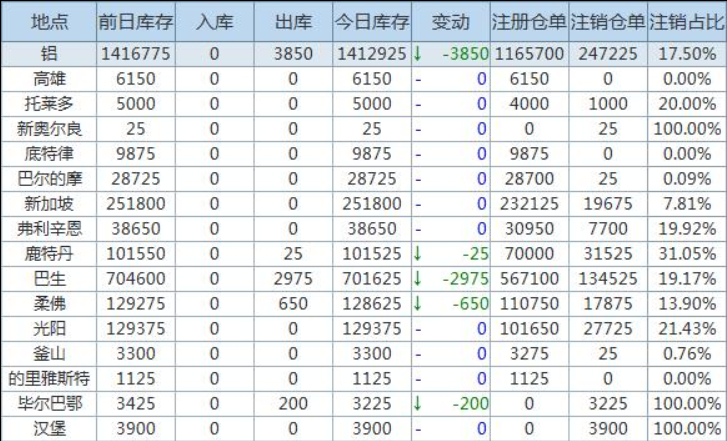
Task: Click 光阳 registered warrant value 101650
Action: [529, 328]
